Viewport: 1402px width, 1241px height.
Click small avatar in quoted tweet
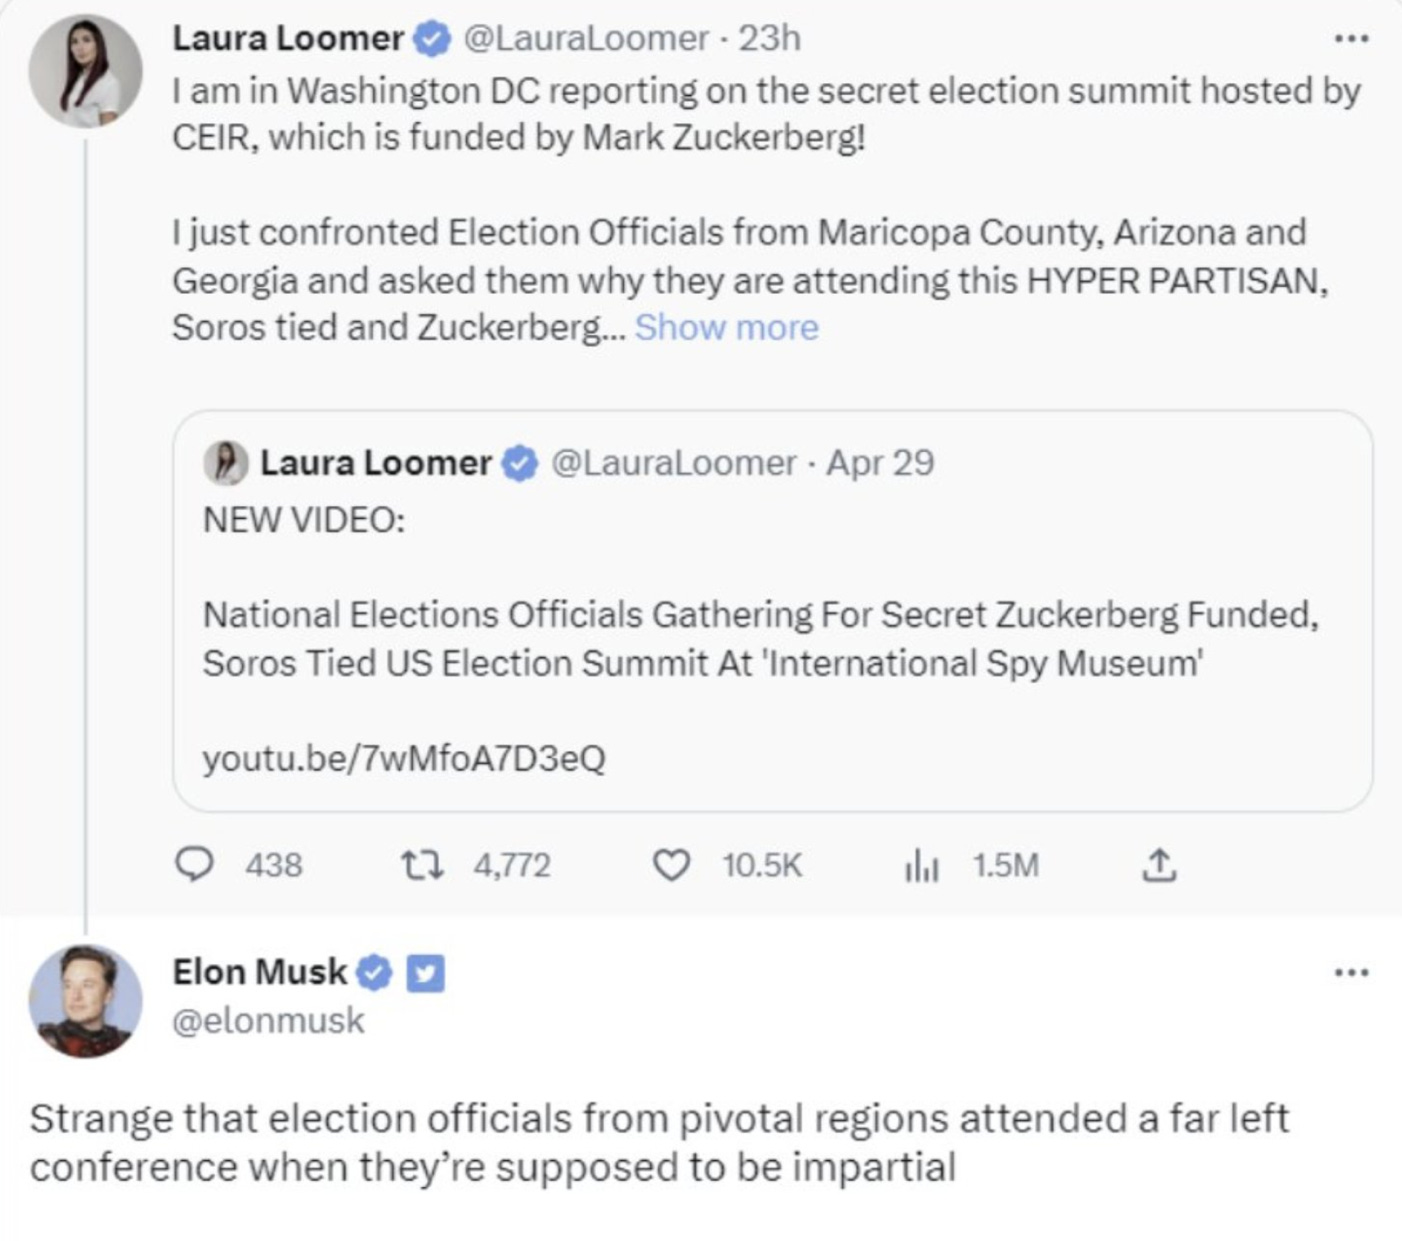pos(226,463)
